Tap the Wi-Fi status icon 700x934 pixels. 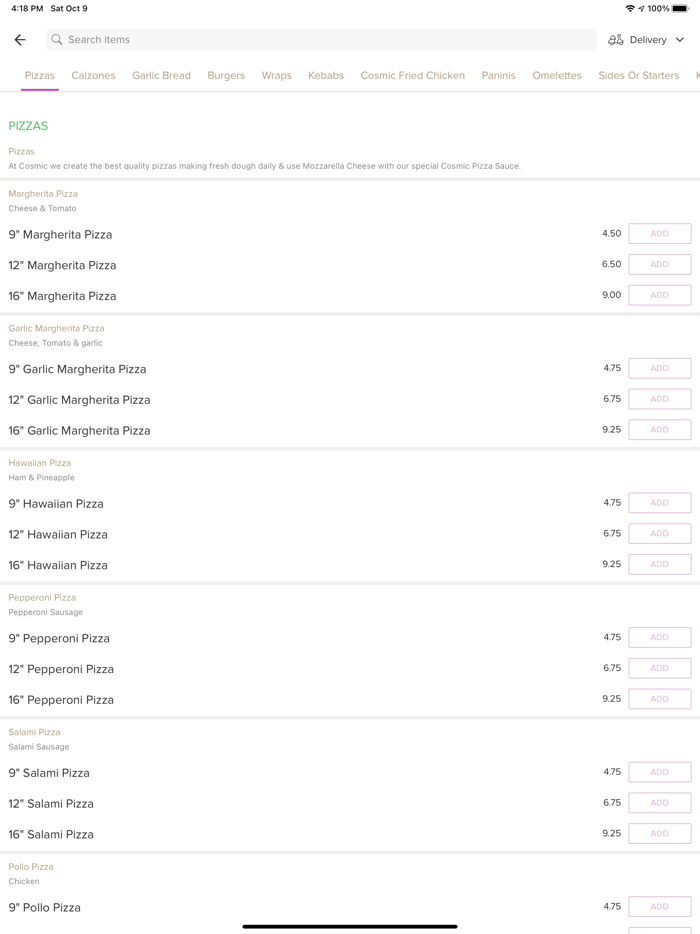point(630,9)
